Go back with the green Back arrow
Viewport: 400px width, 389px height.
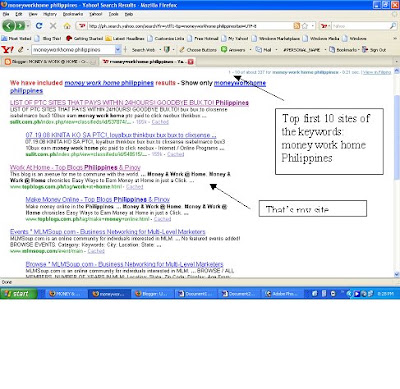click(9, 26)
